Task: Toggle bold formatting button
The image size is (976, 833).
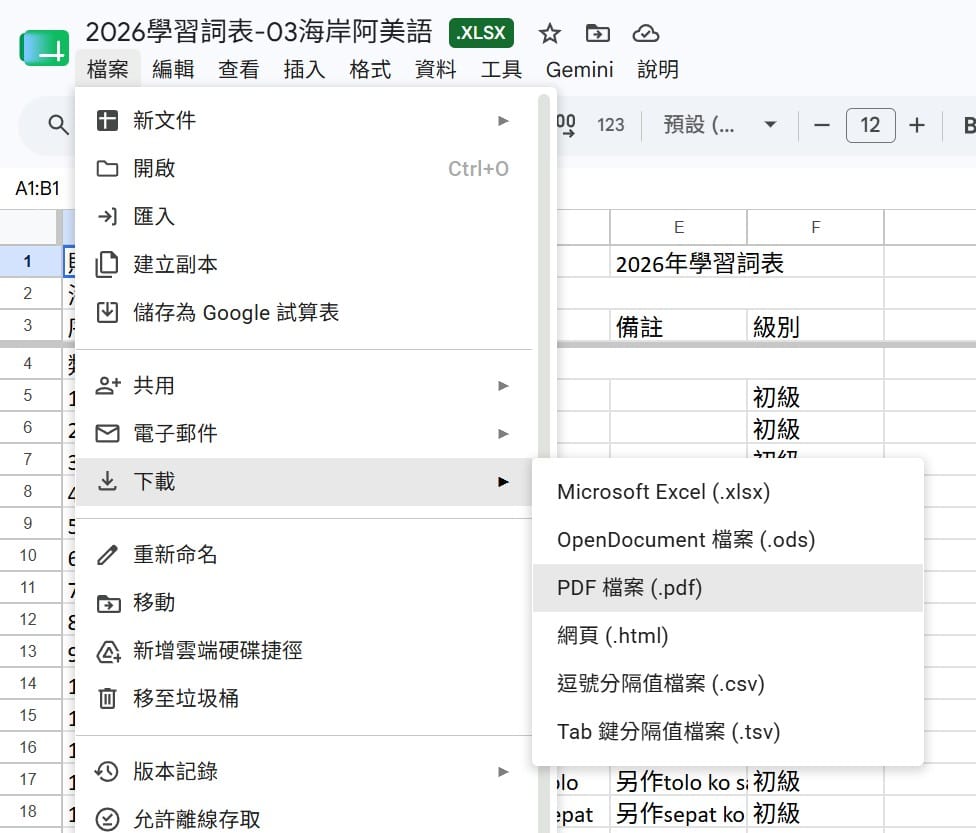Action: tap(969, 125)
